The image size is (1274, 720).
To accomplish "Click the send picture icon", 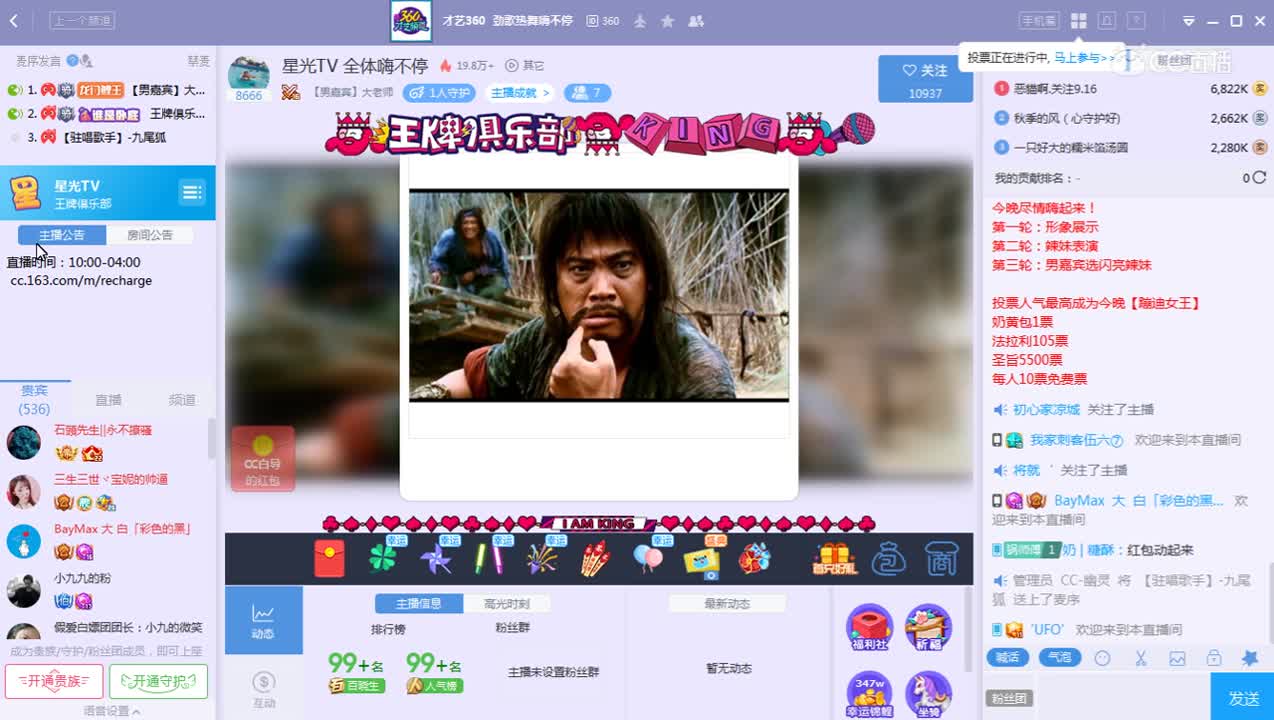I will [1177, 658].
